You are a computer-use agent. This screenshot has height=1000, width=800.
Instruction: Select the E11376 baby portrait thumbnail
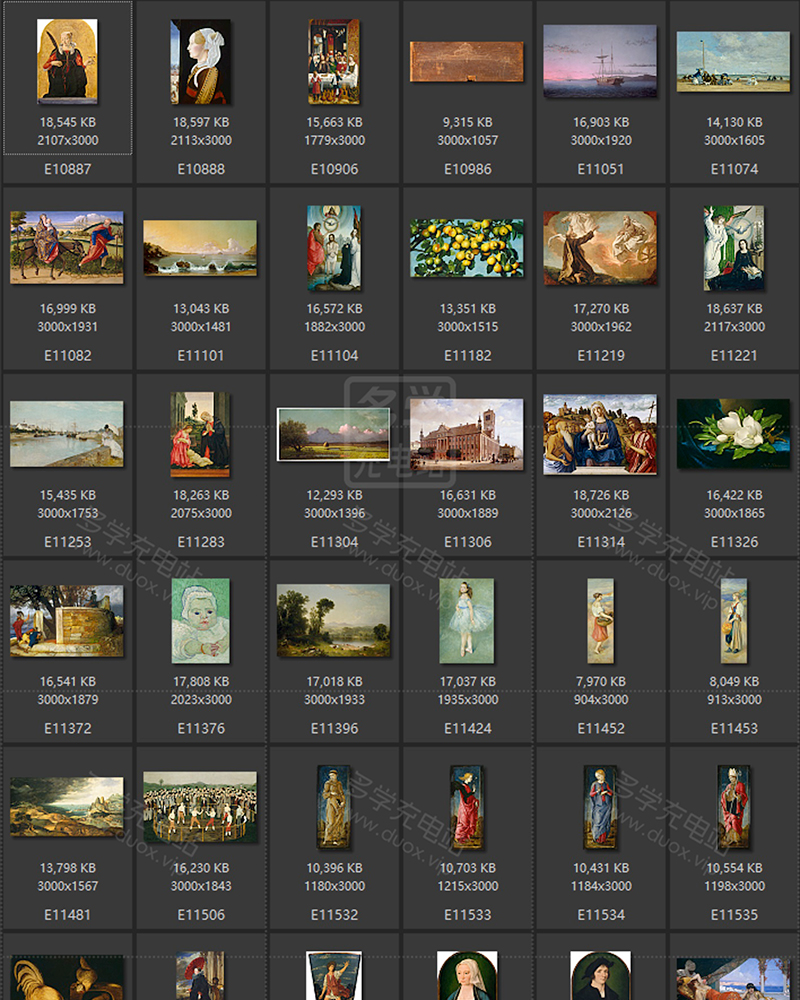click(200, 620)
